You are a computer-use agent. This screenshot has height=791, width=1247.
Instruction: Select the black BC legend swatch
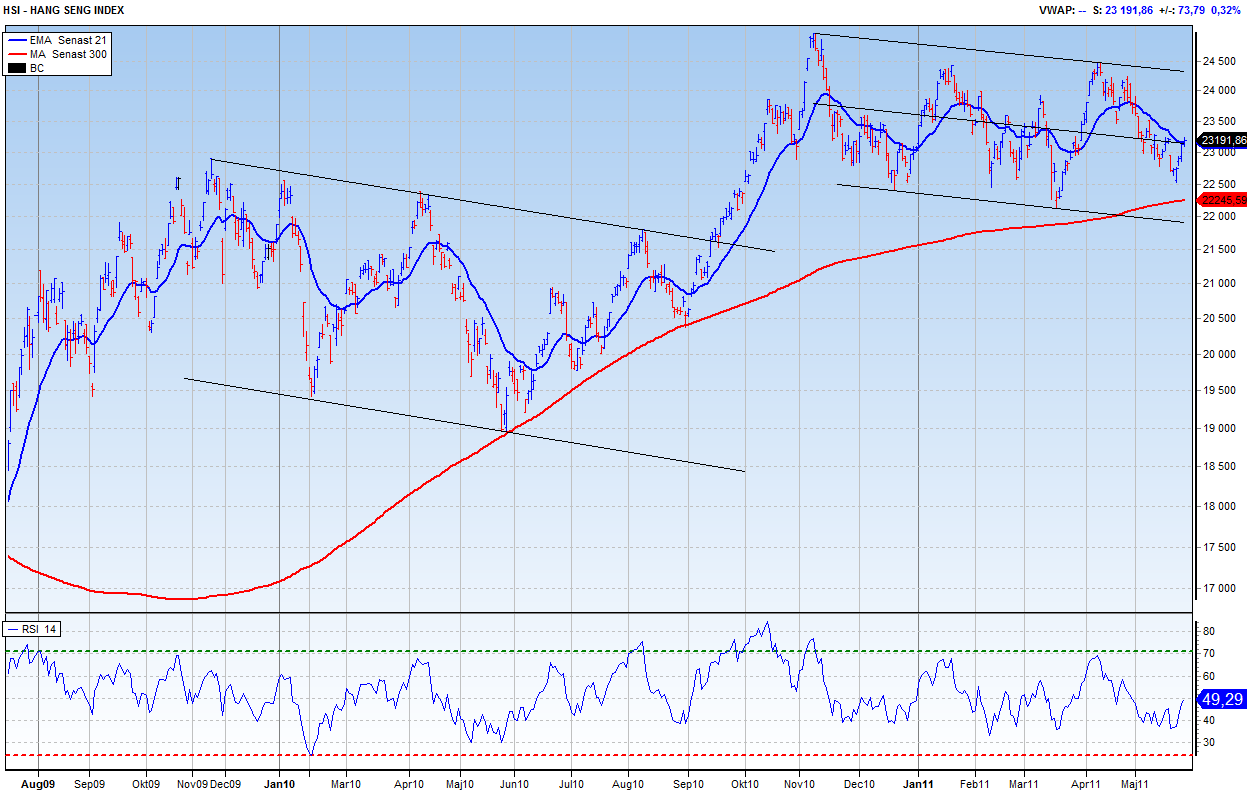point(17,68)
